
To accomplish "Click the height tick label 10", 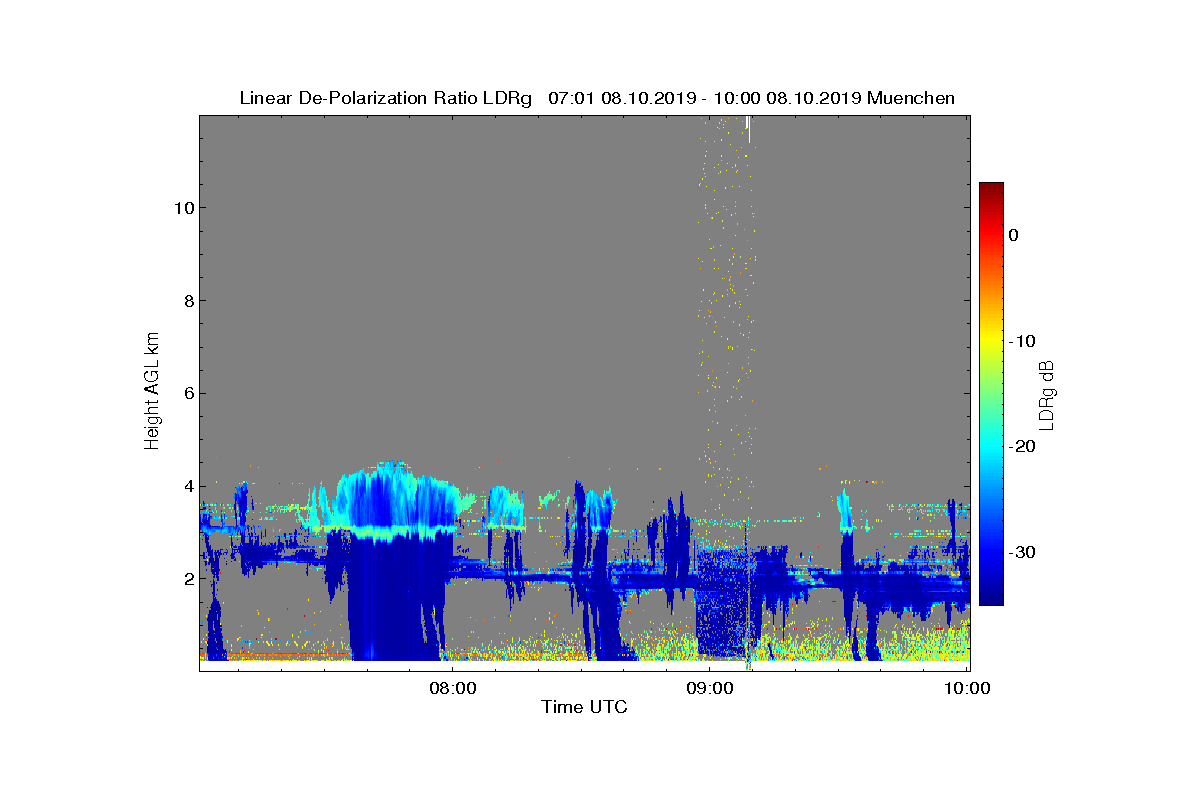I will (182, 208).
